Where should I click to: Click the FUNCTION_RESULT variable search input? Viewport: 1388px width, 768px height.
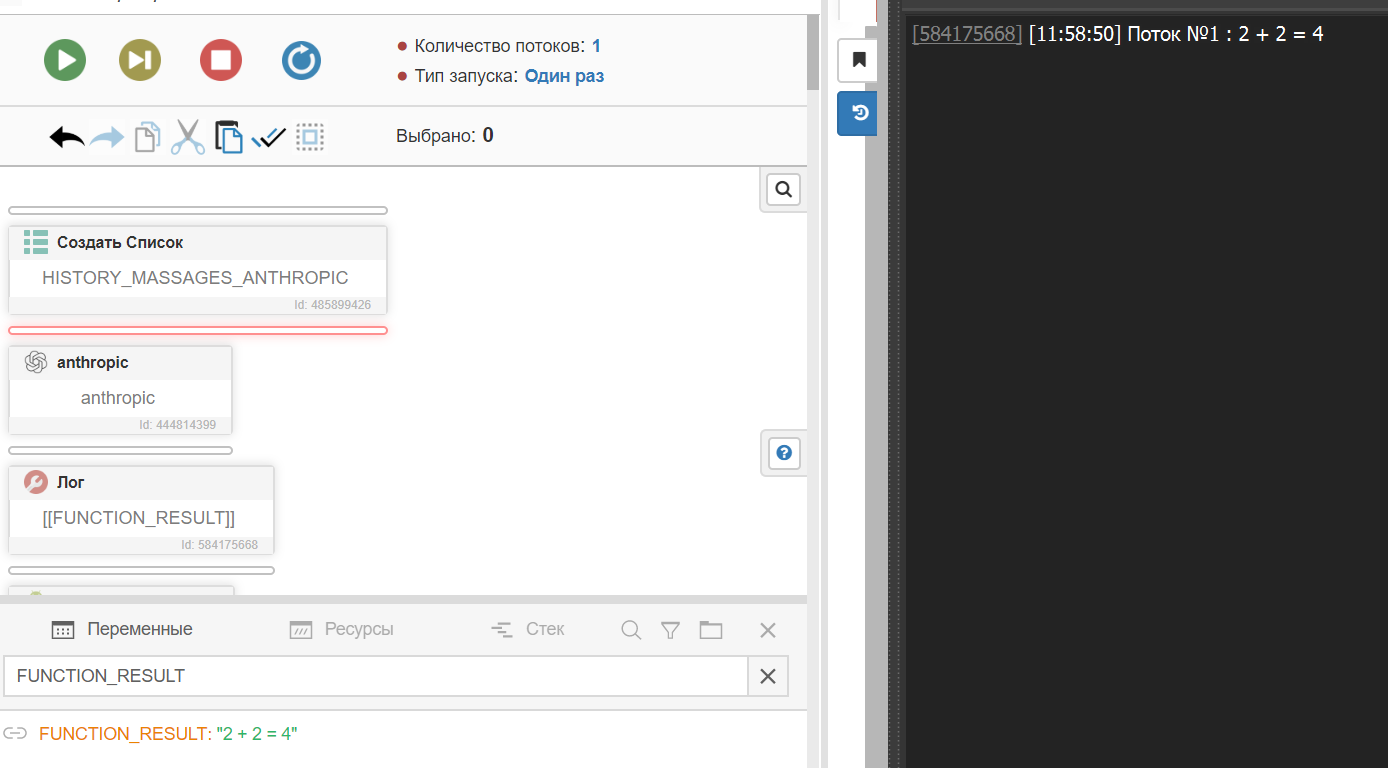click(375, 676)
